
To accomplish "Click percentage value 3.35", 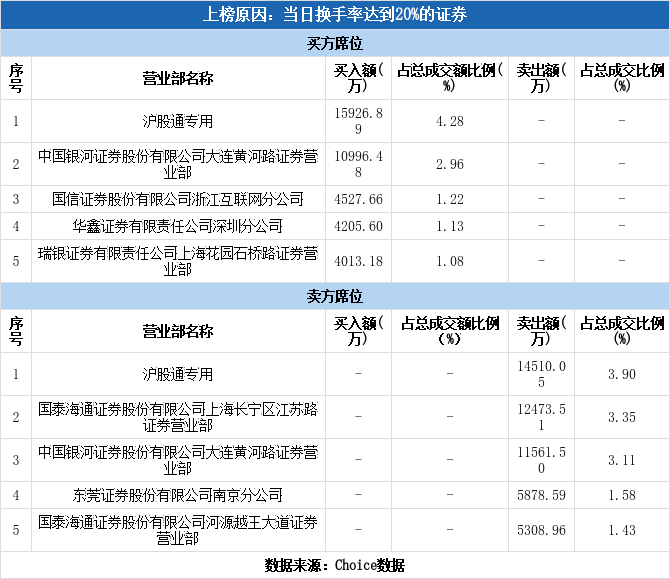I will 622,417.
